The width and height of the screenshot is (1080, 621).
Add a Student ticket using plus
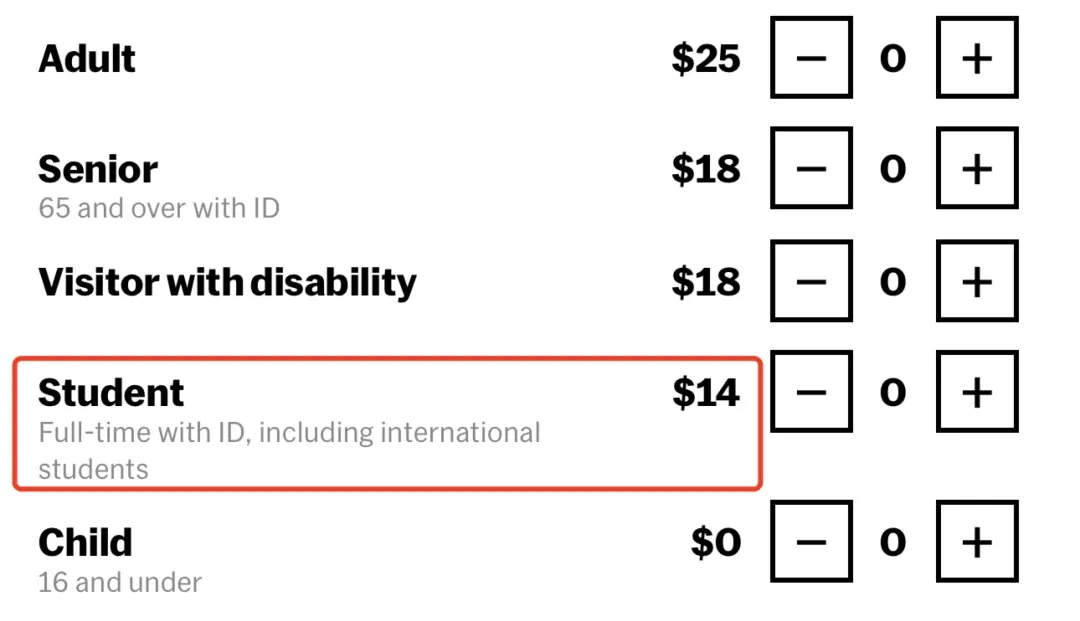[x=976, y=393]
